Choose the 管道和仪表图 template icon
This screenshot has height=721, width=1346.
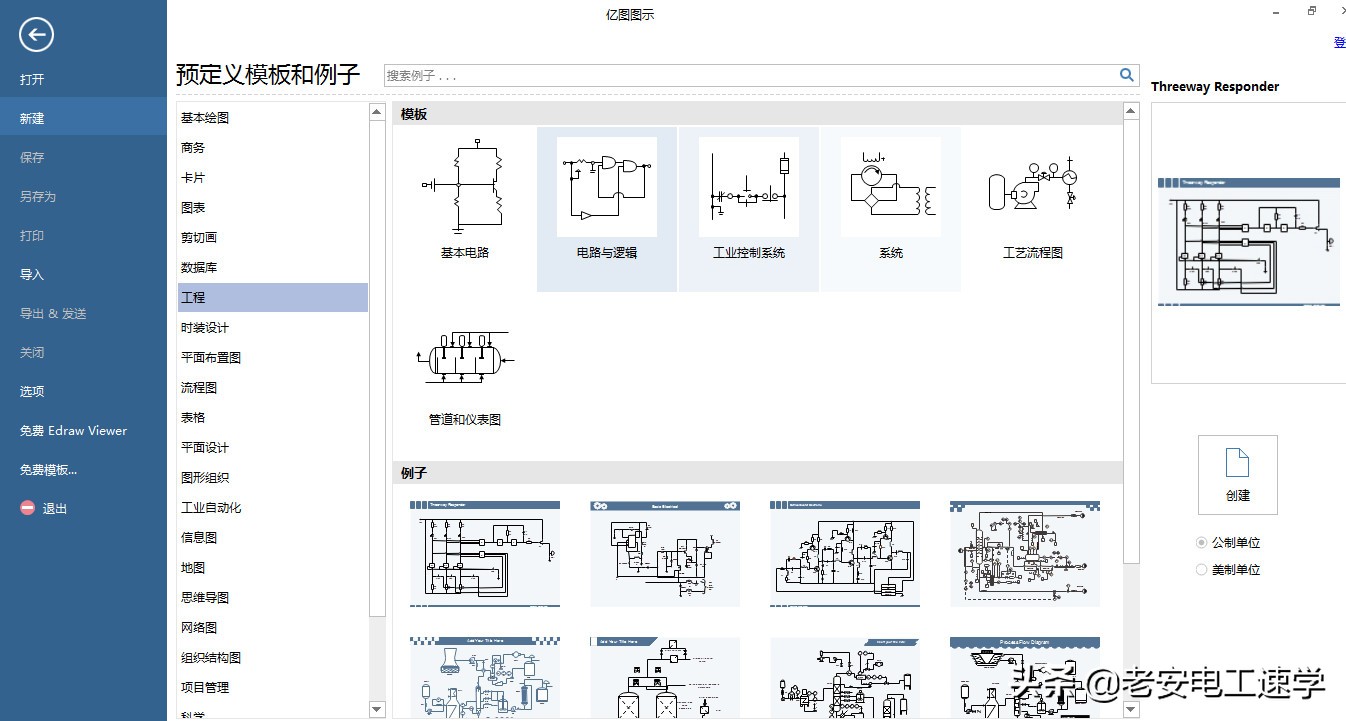coord(465,356)
